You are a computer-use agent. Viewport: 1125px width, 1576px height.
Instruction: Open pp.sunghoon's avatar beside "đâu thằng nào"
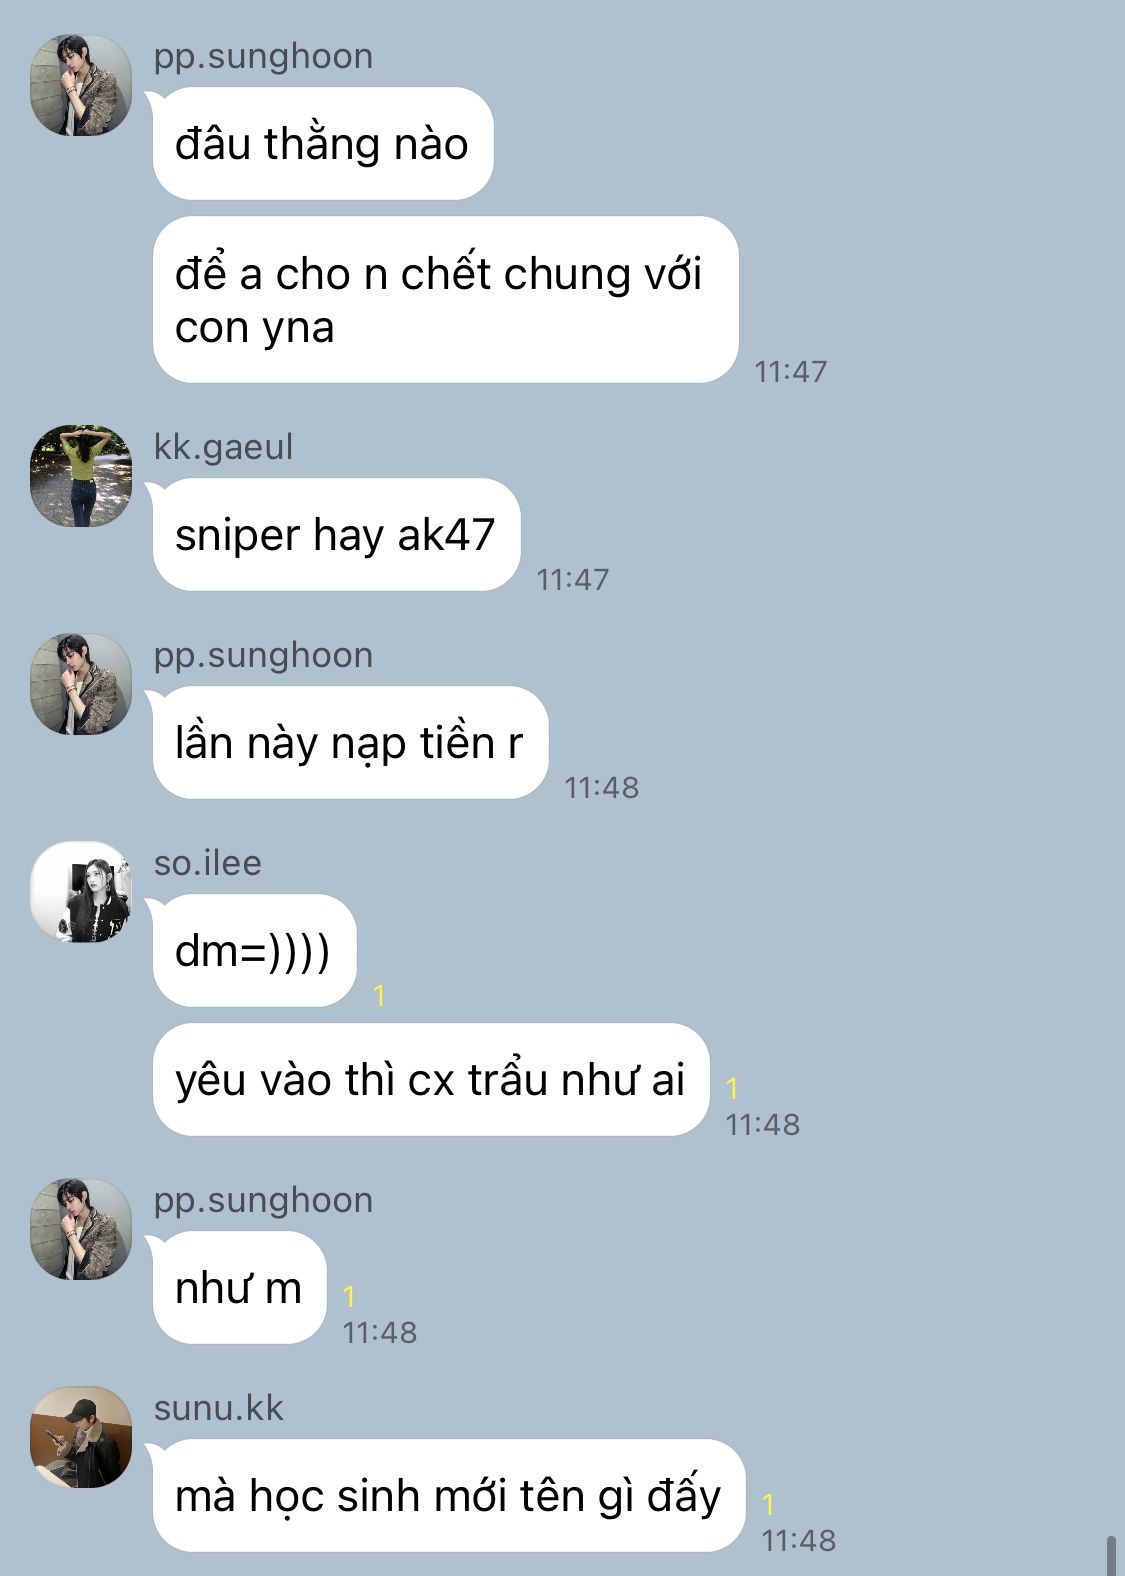tap(81, 85)
